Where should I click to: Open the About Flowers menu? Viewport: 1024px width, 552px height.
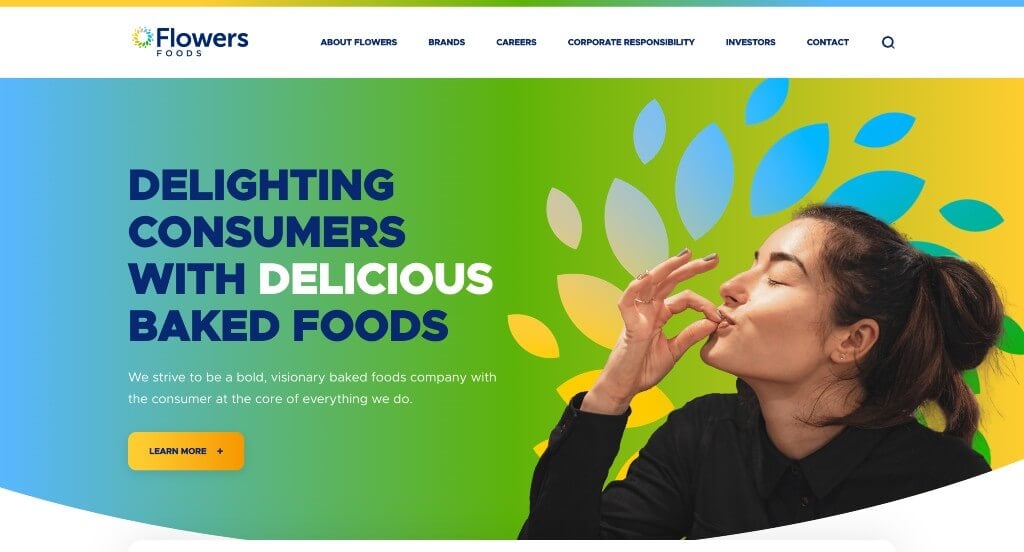click(359, 42)
